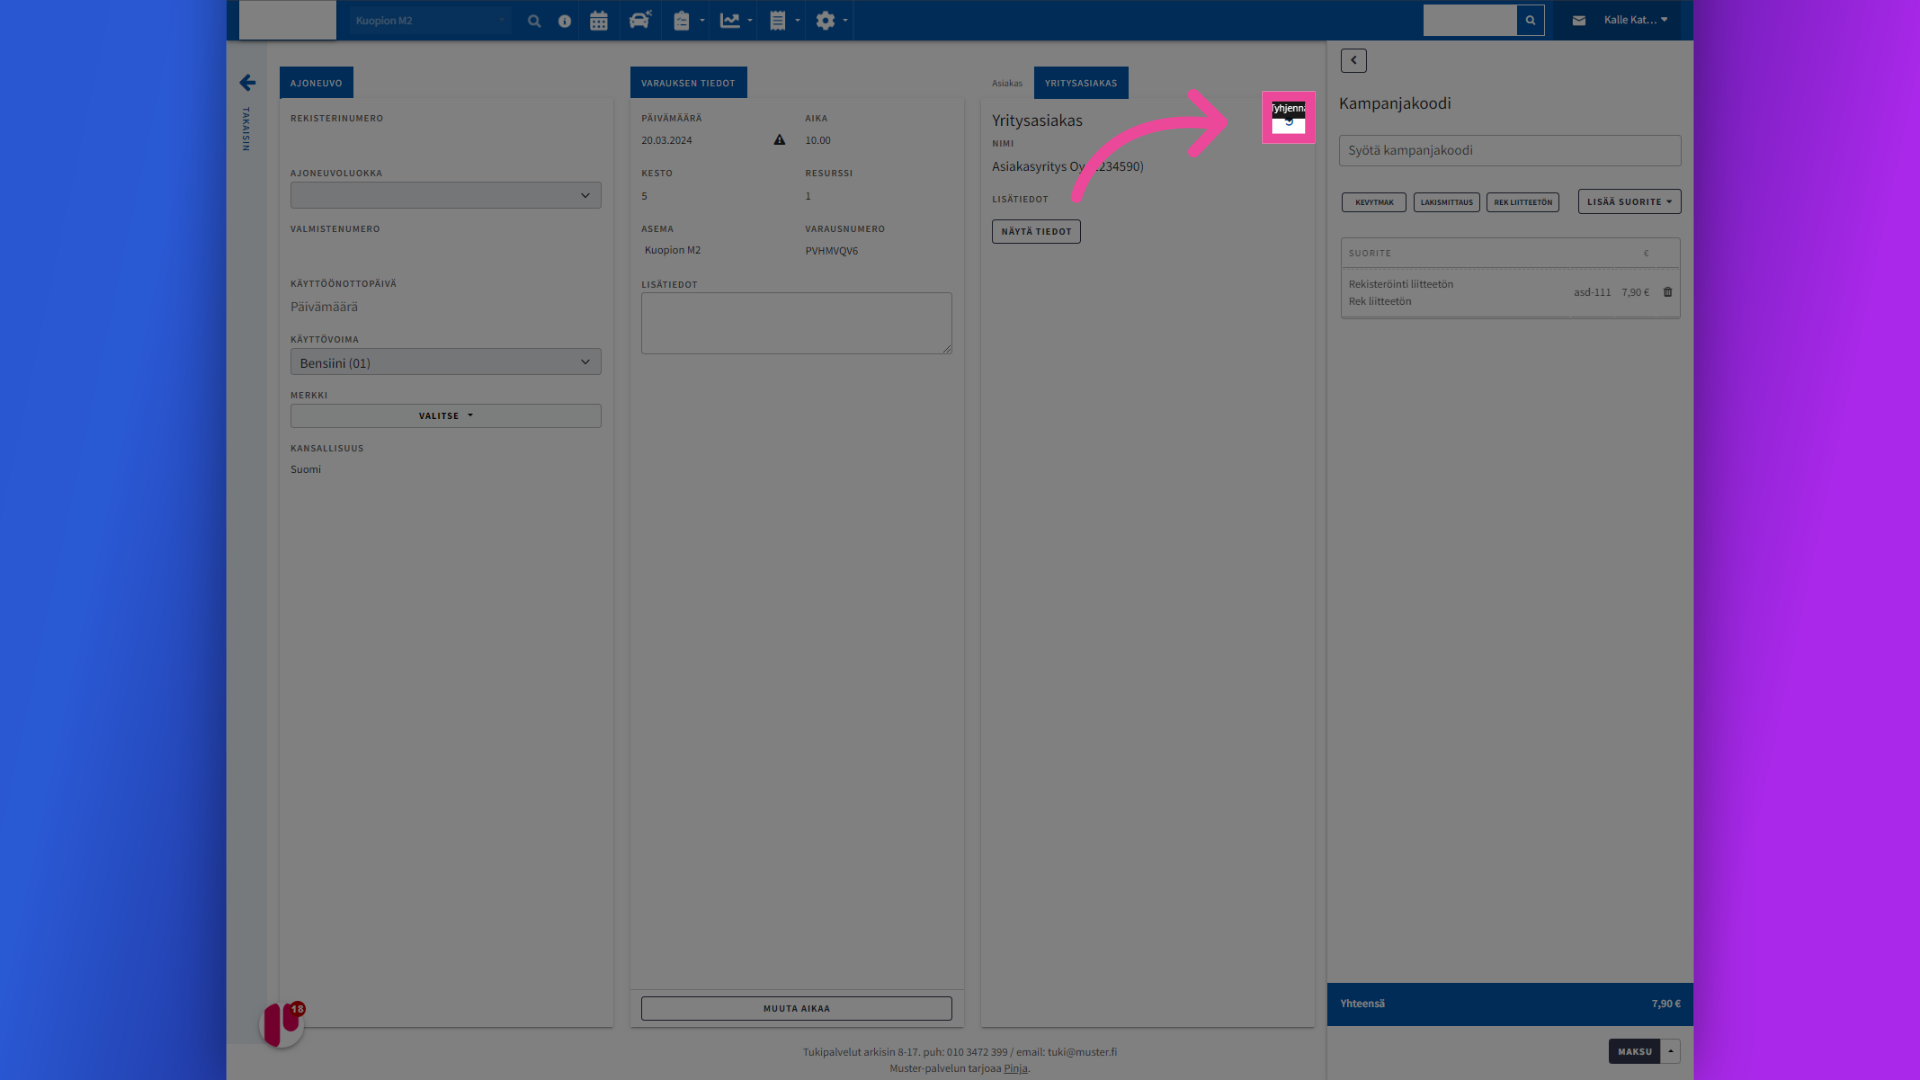Expand the Ajoneuvoluokka dropdown
1920x1080 pixels.
[446, 195]
